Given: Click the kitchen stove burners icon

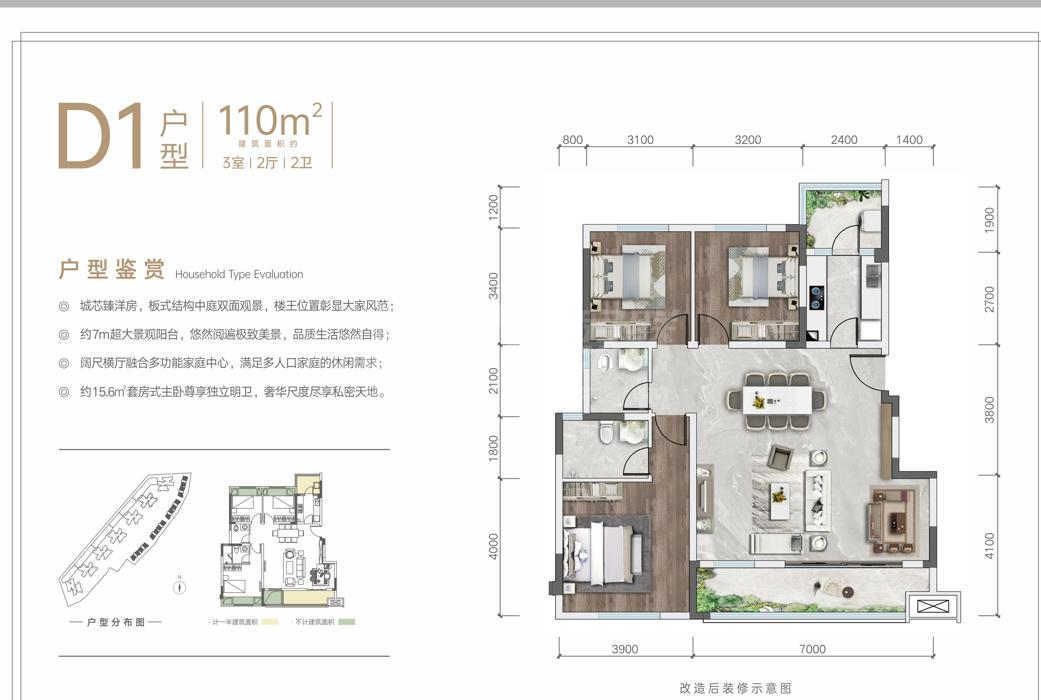Looking at the screenshot, I should pyautogui.click(x=816, y=297).
